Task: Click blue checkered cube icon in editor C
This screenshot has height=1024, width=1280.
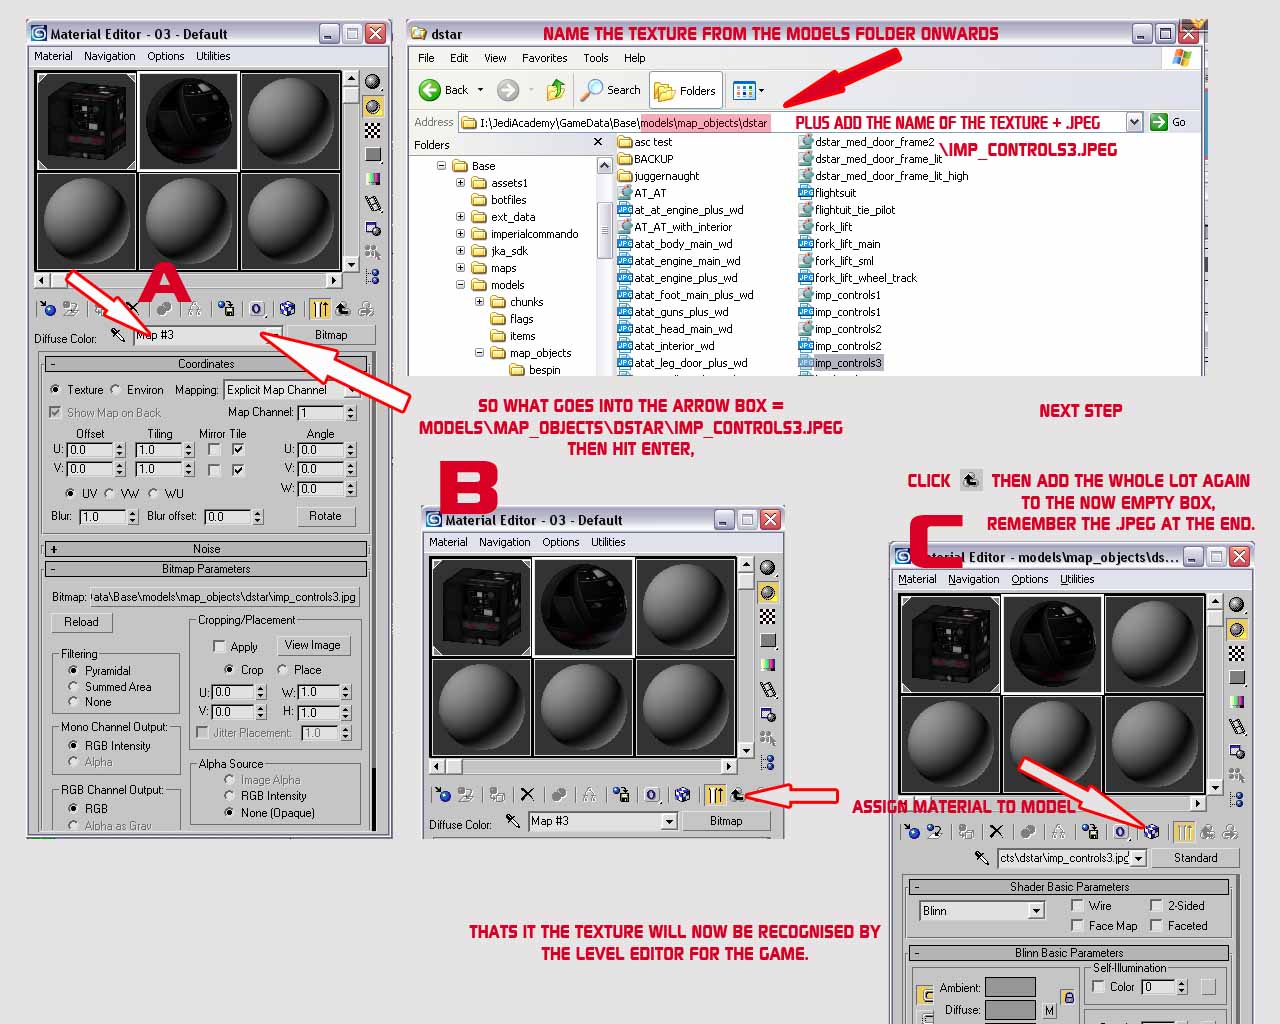Action: (x=1151, y=831)
